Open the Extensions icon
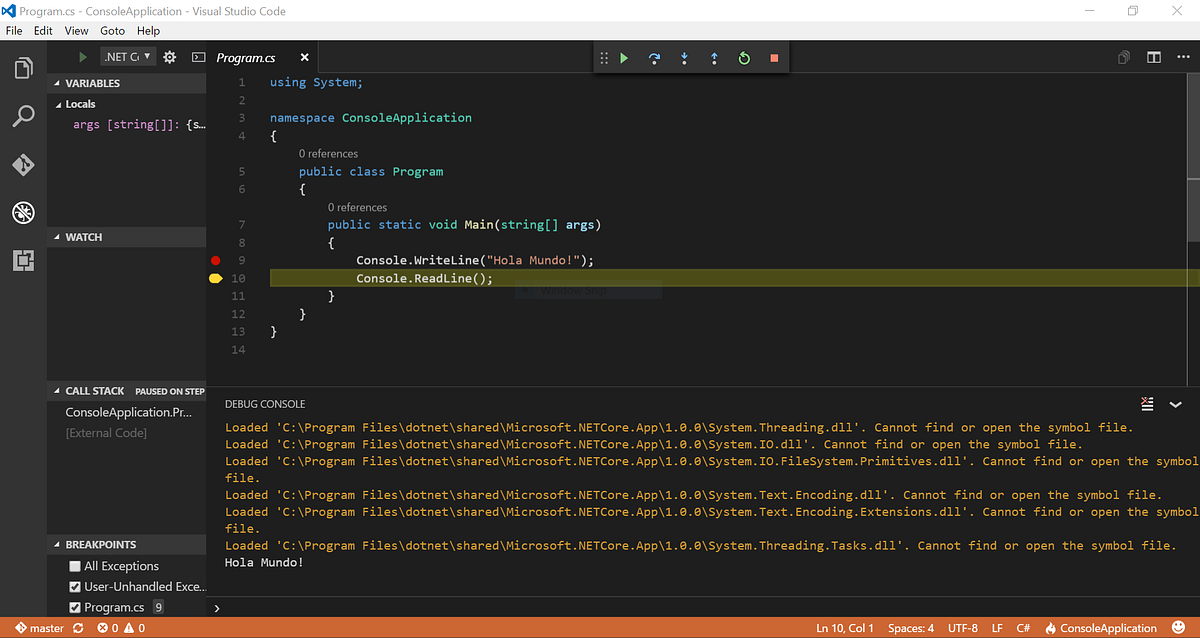1200x638 pixels. [23, 260]
